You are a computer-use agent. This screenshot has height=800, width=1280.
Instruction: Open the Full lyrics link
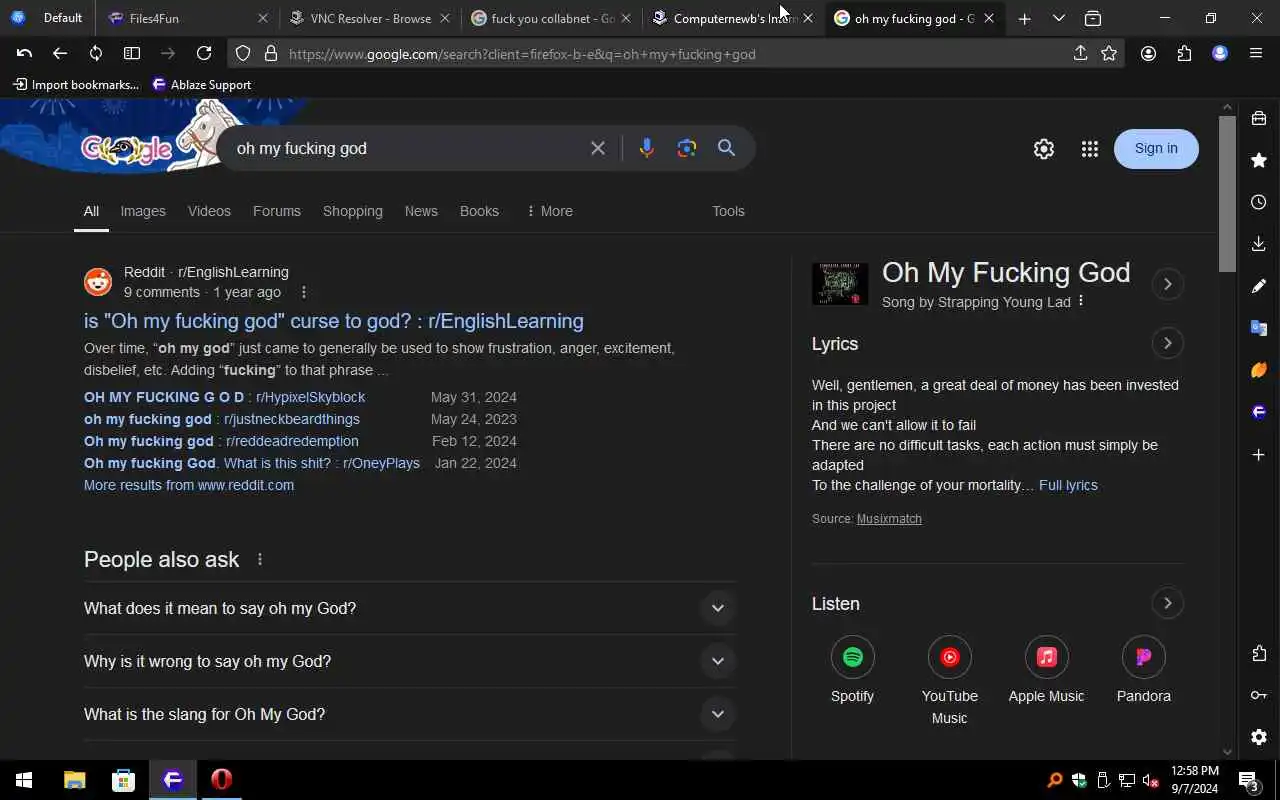1068,485
